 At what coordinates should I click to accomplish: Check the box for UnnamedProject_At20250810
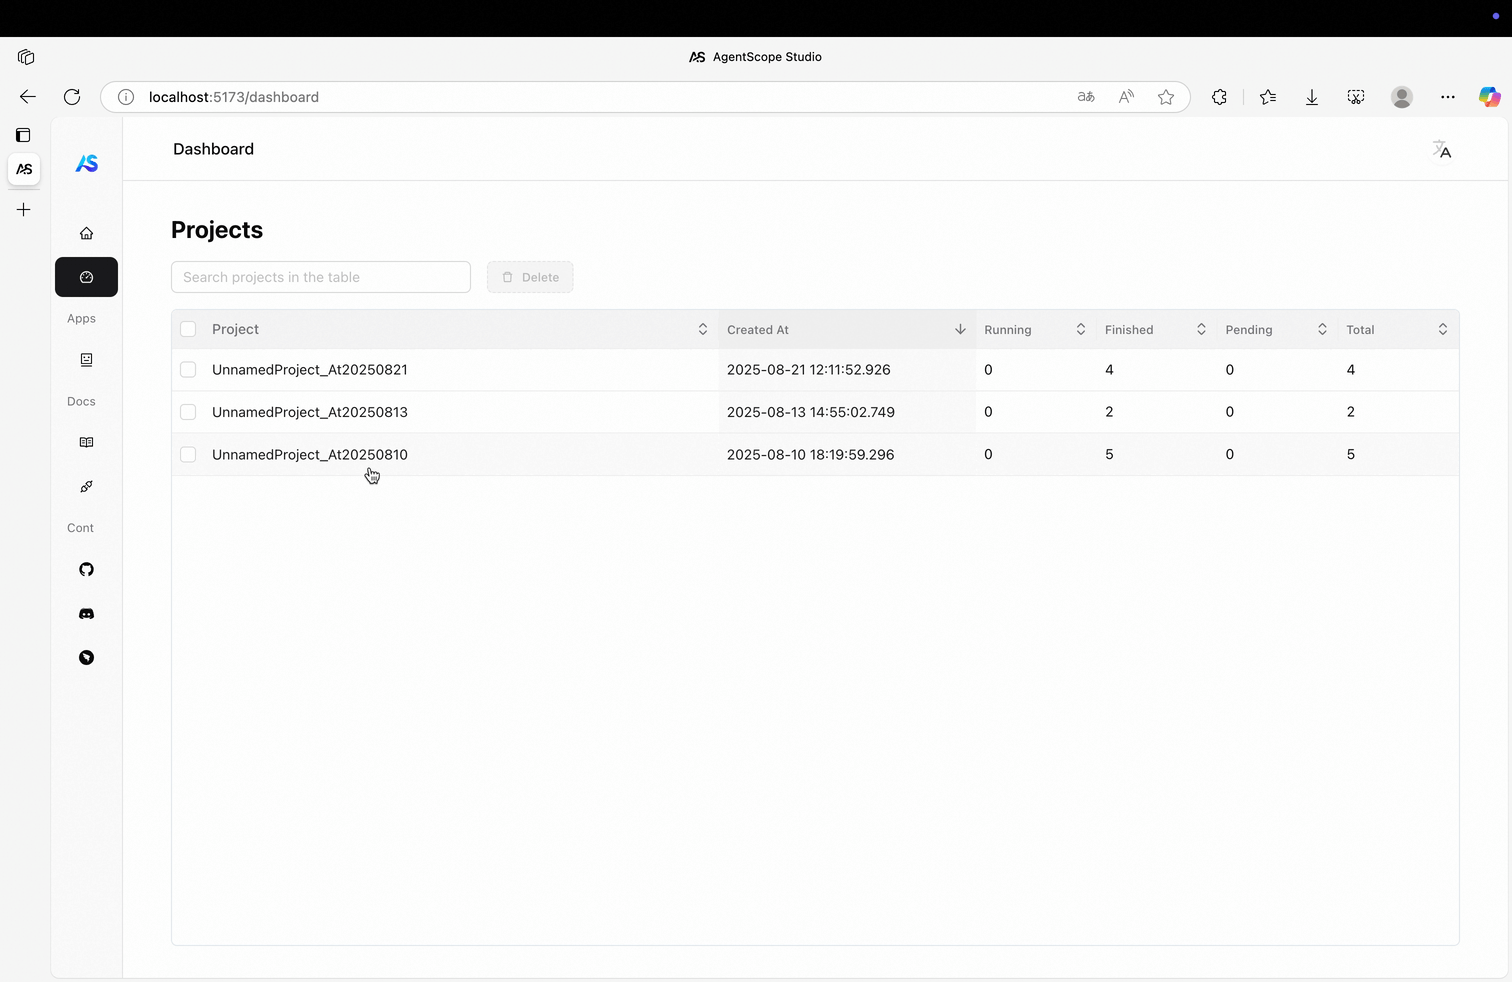click(188, 454)
